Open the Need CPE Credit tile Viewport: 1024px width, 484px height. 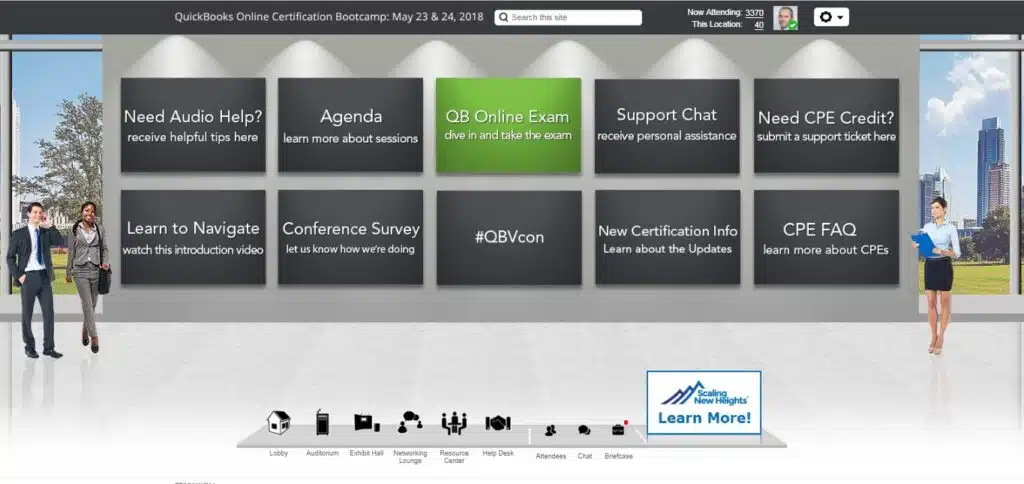coord(826,126)
